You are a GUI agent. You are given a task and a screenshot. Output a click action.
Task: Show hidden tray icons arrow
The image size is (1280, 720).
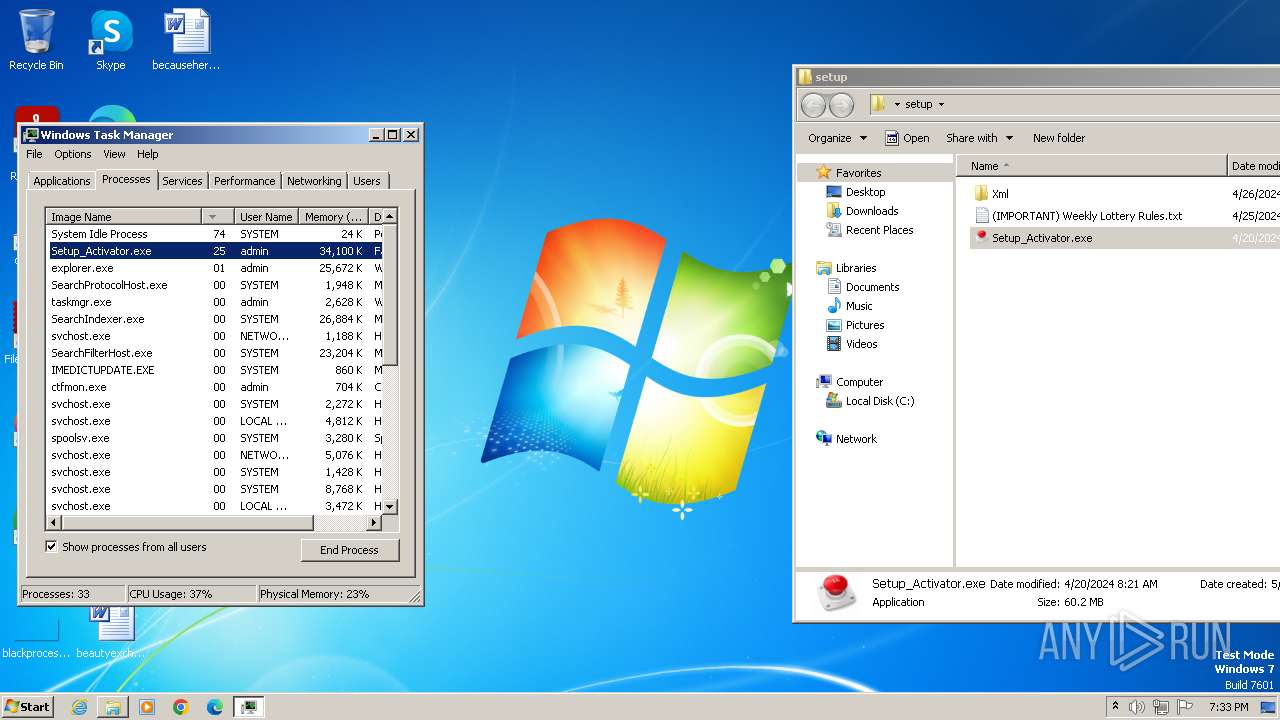[1115, 707]
